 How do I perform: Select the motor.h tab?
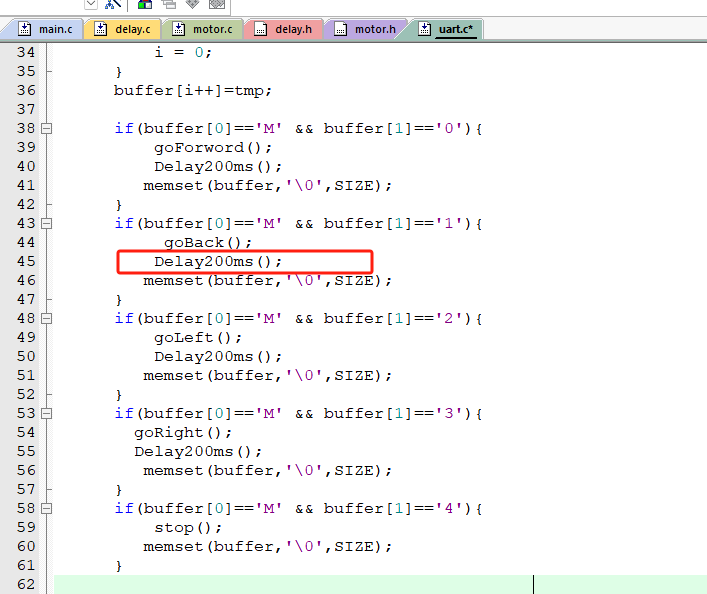tap(365, 29)
